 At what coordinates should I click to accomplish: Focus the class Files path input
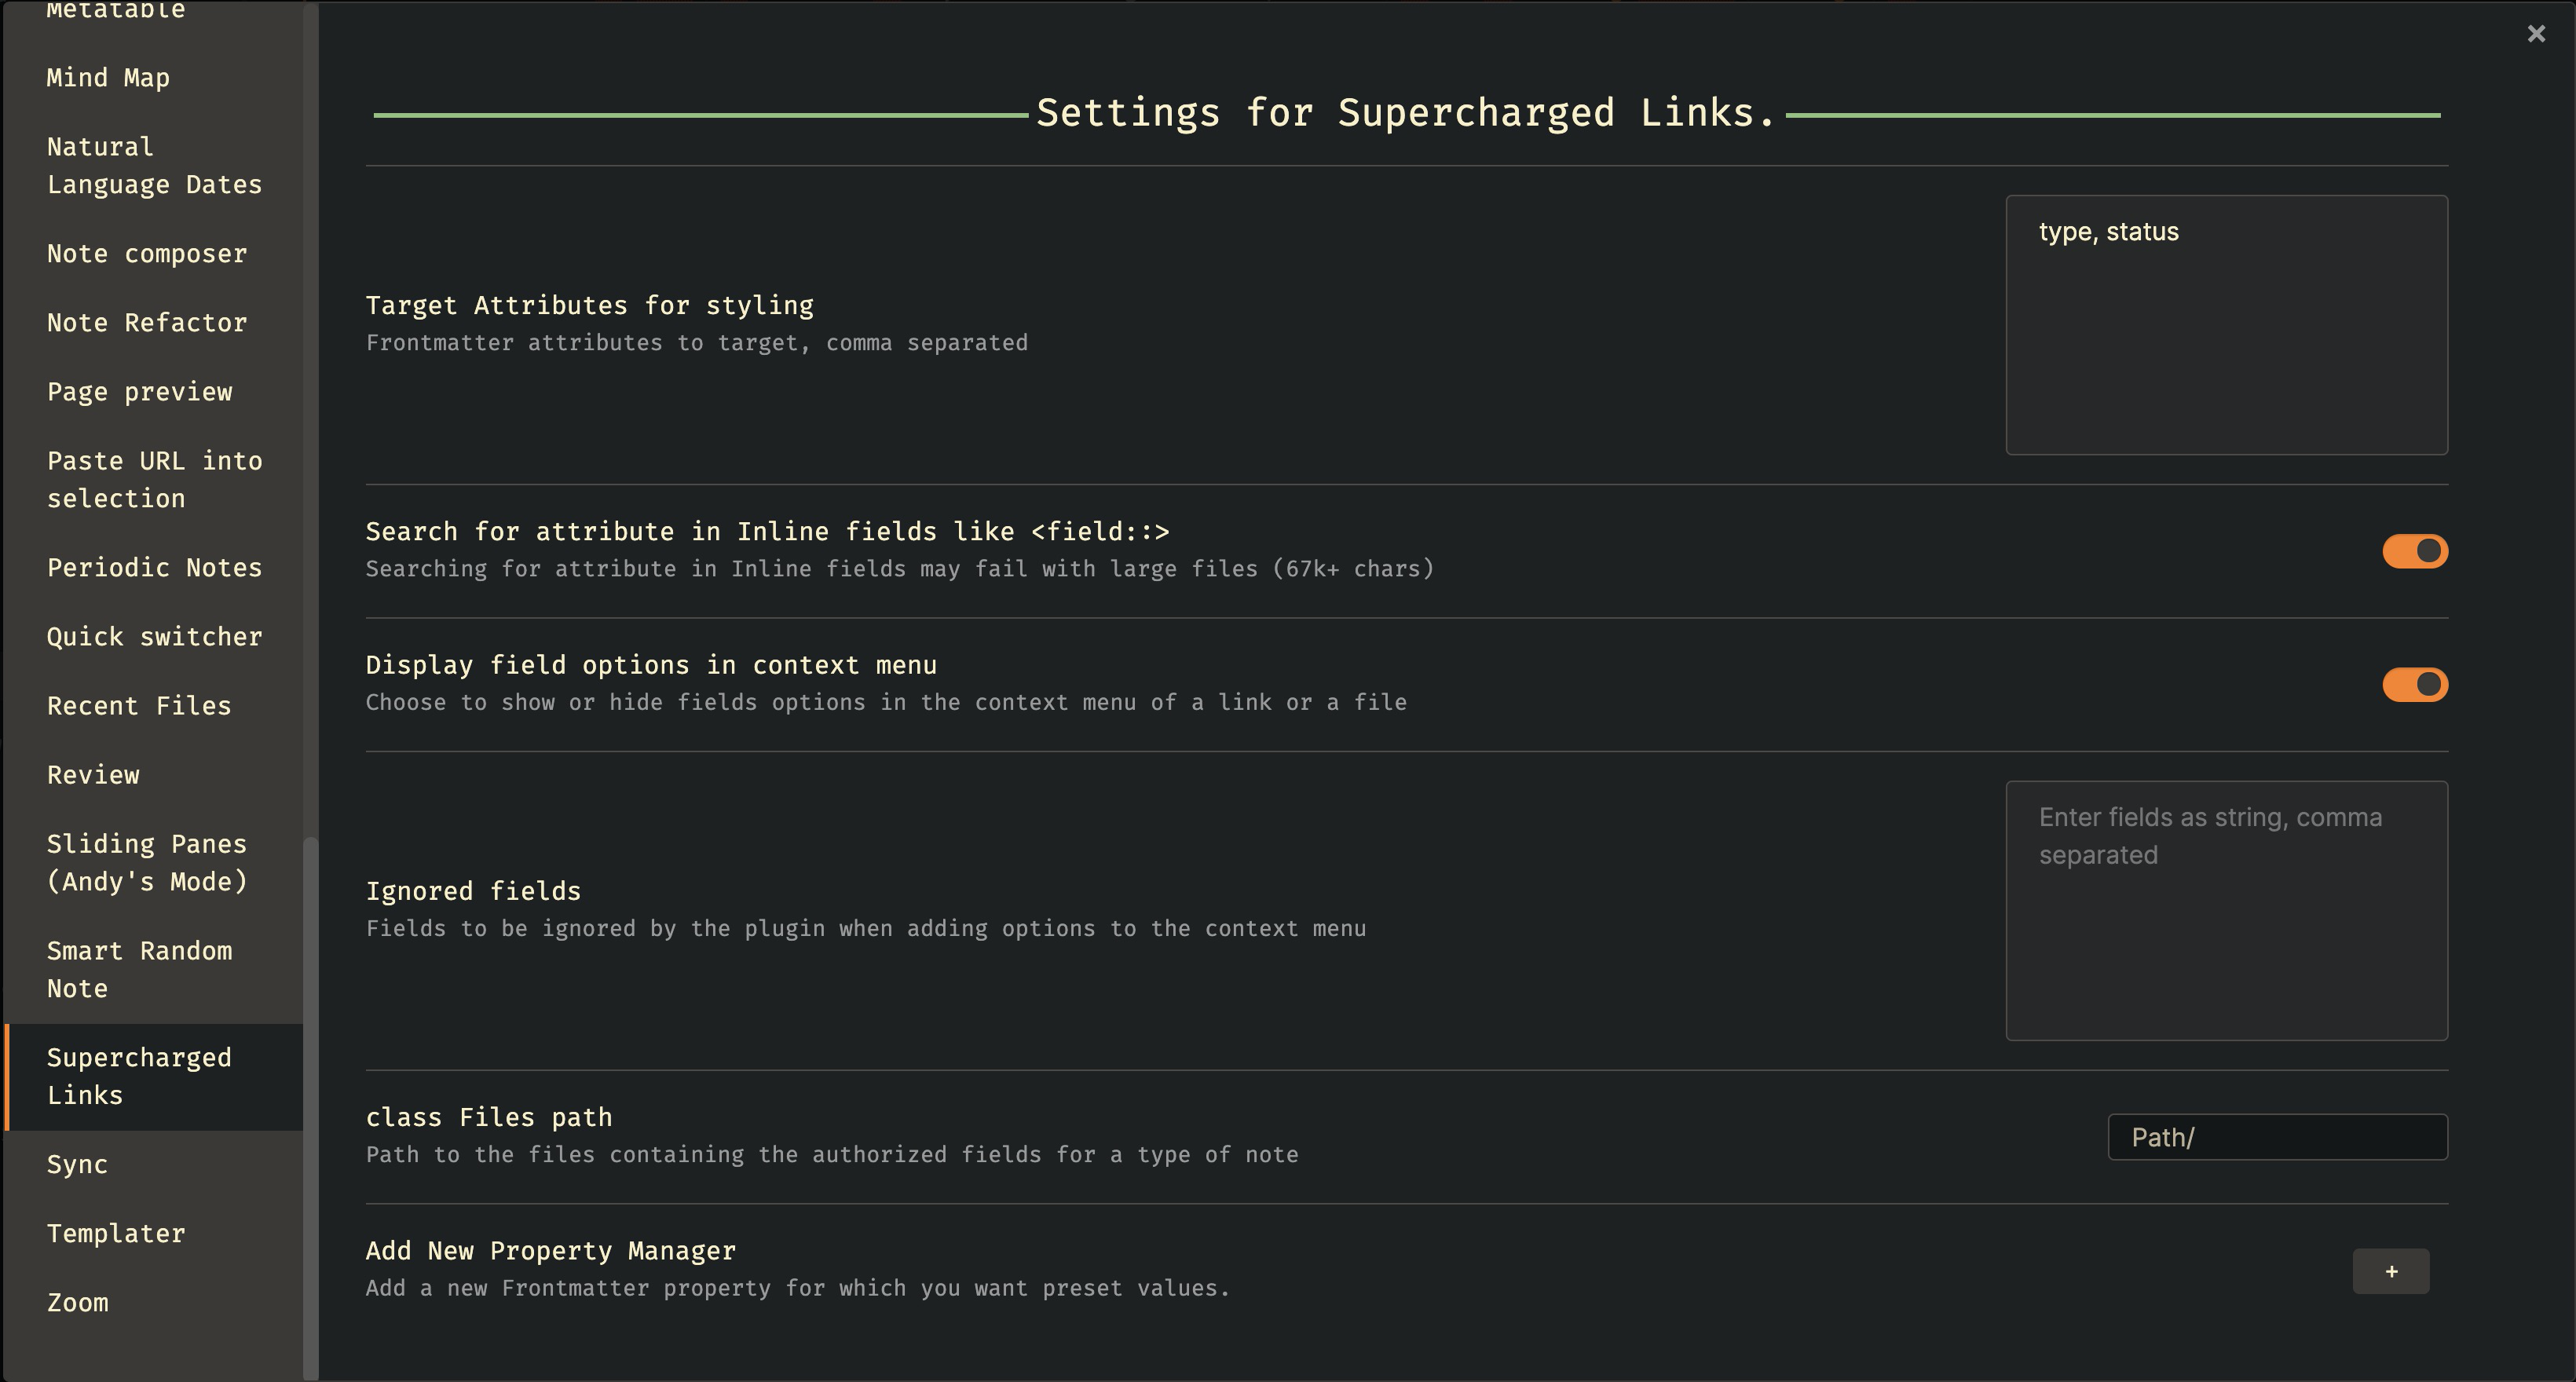2277,1137
